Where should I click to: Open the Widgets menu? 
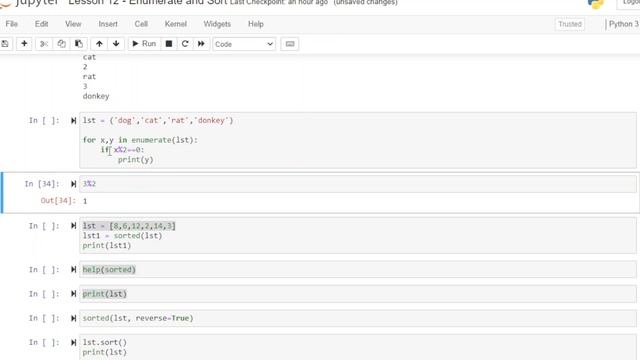click(x=217, y=24)
